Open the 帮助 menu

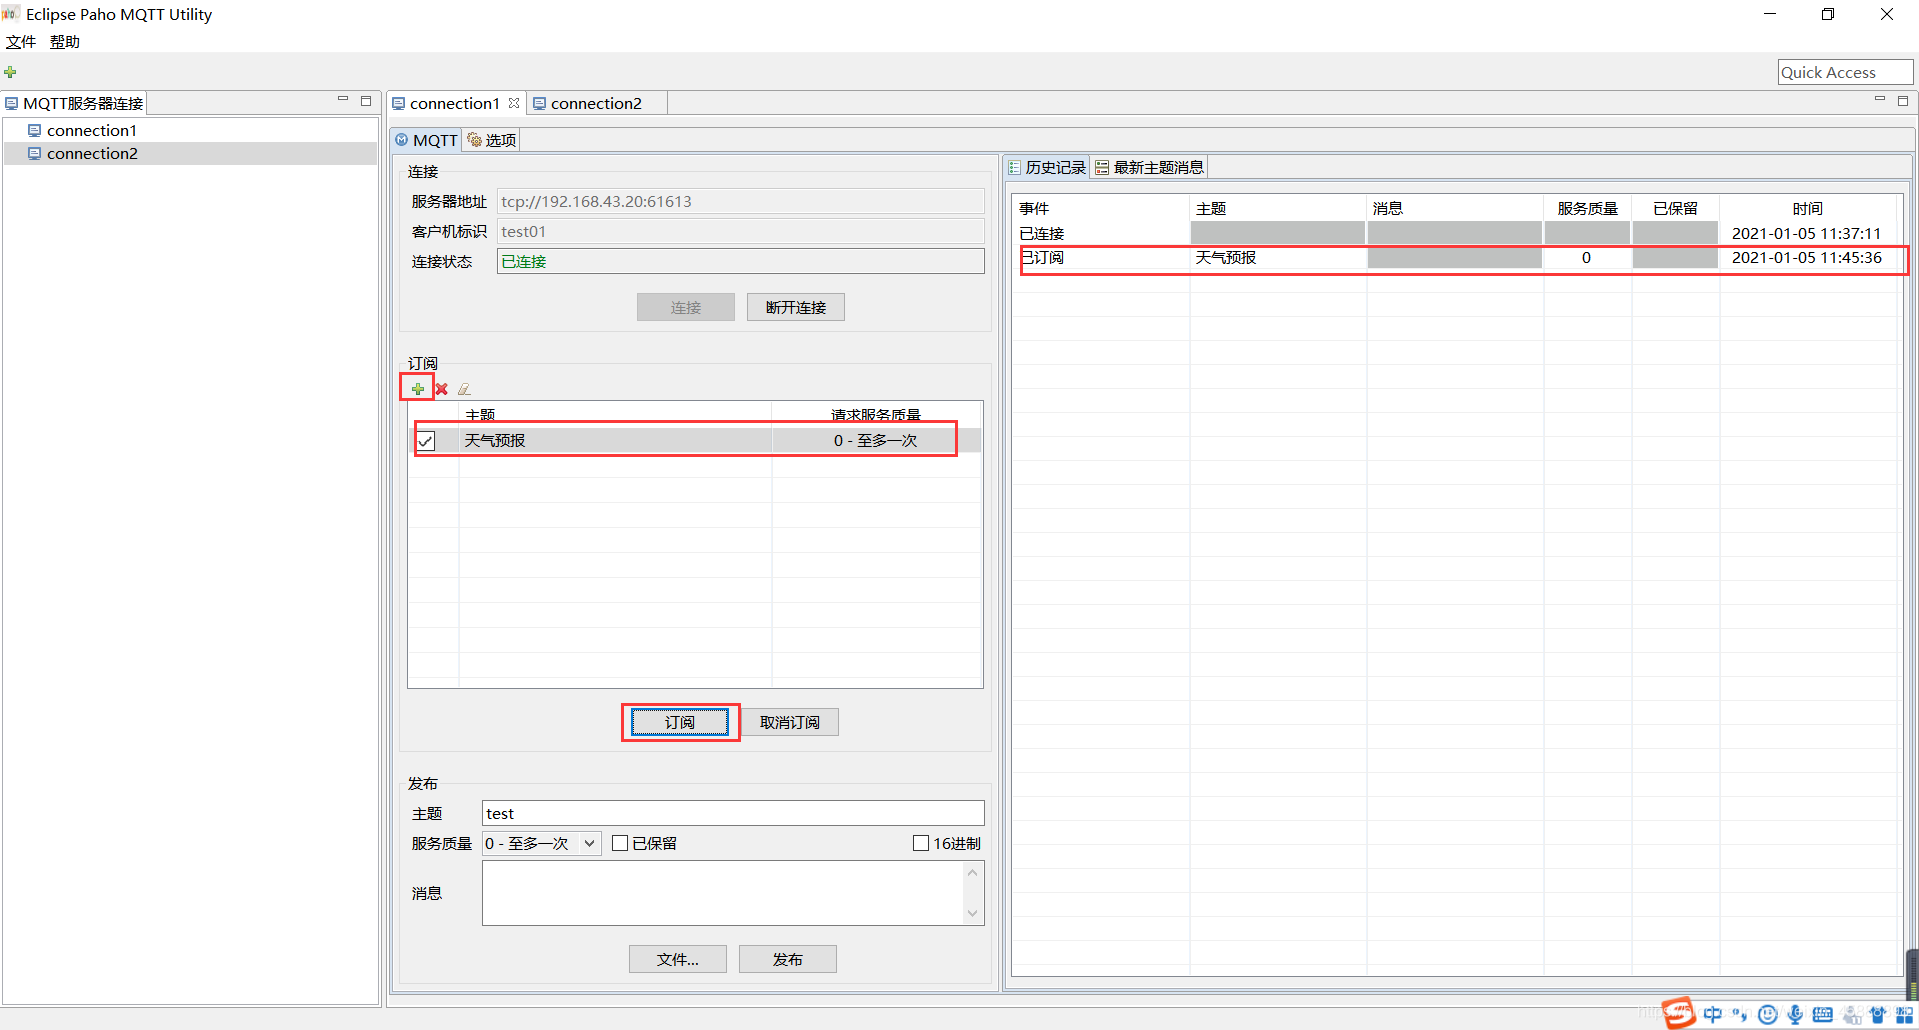[65, 42]
